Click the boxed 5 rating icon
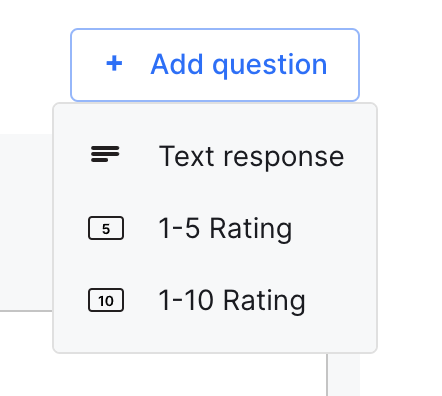 [106, 228]
